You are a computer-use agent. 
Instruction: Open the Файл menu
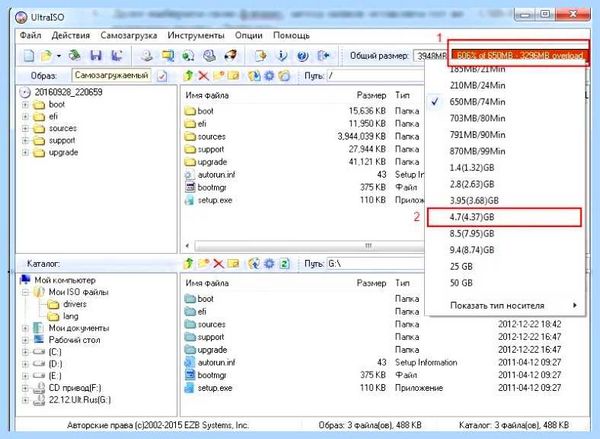point(30,36)
